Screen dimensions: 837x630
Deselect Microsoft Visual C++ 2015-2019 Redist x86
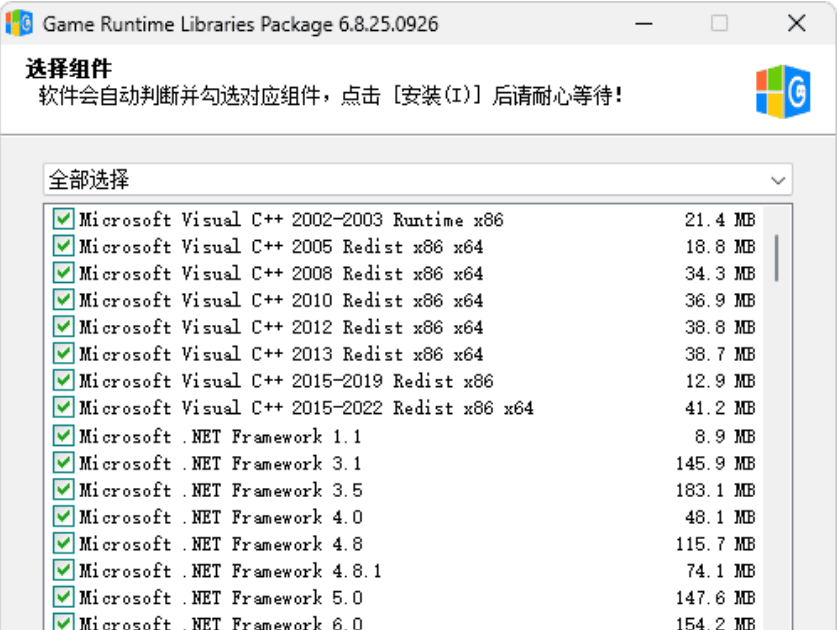[62, 381]
